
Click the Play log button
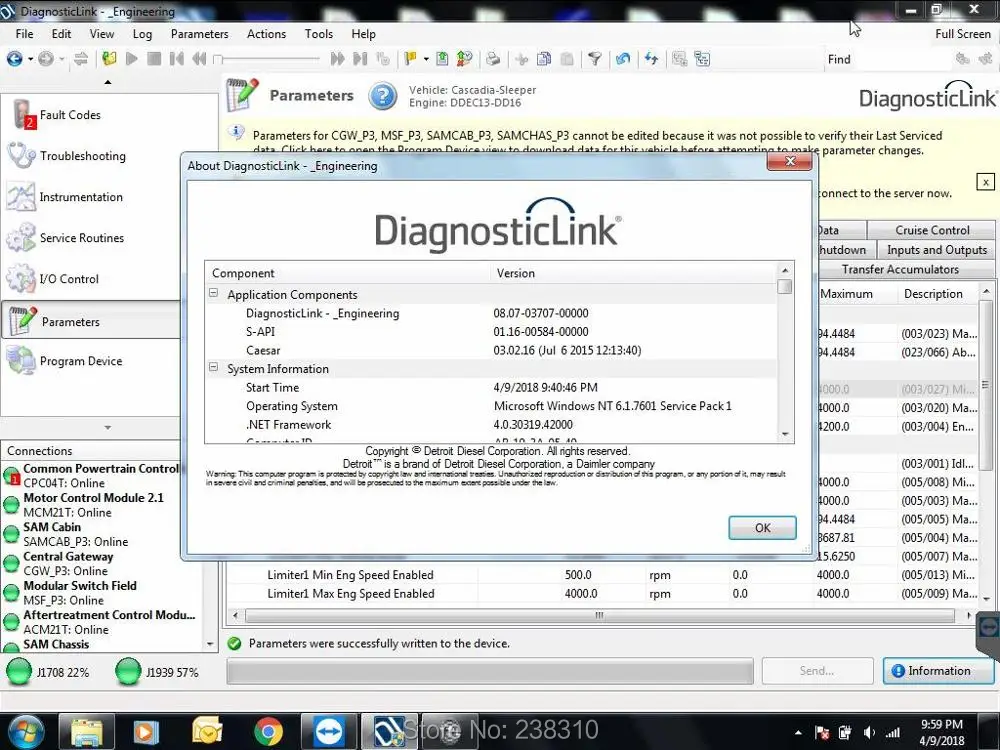tap(132, 59)
